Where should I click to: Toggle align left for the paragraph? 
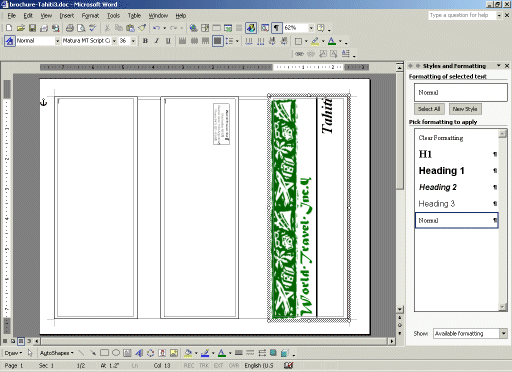(183, 41)
